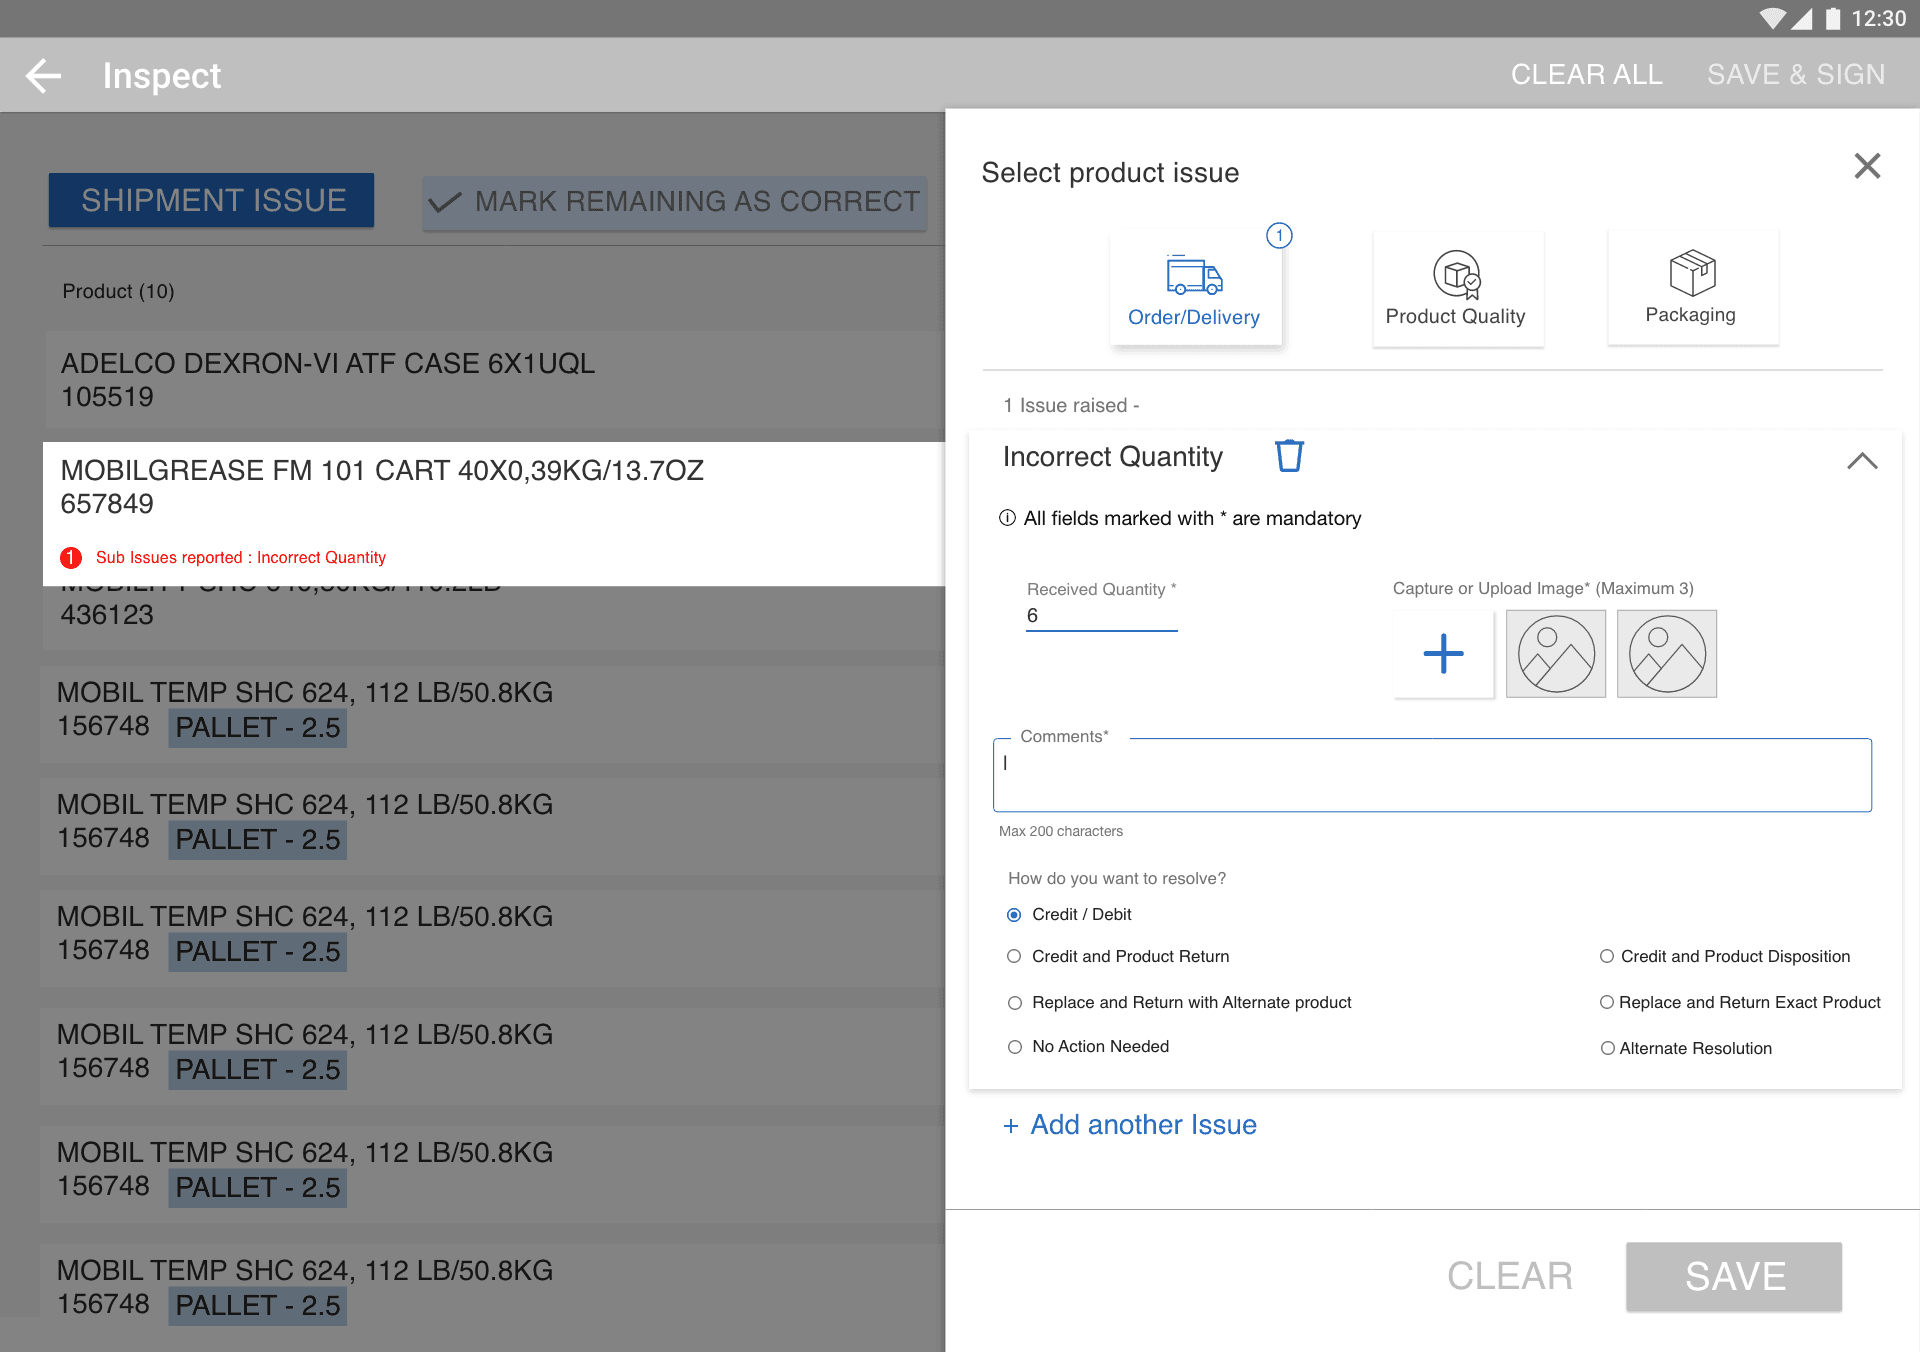Tap the plus icon to upload image
The width and height of the screenshot is (1920, 1352).
[1443, 654]
